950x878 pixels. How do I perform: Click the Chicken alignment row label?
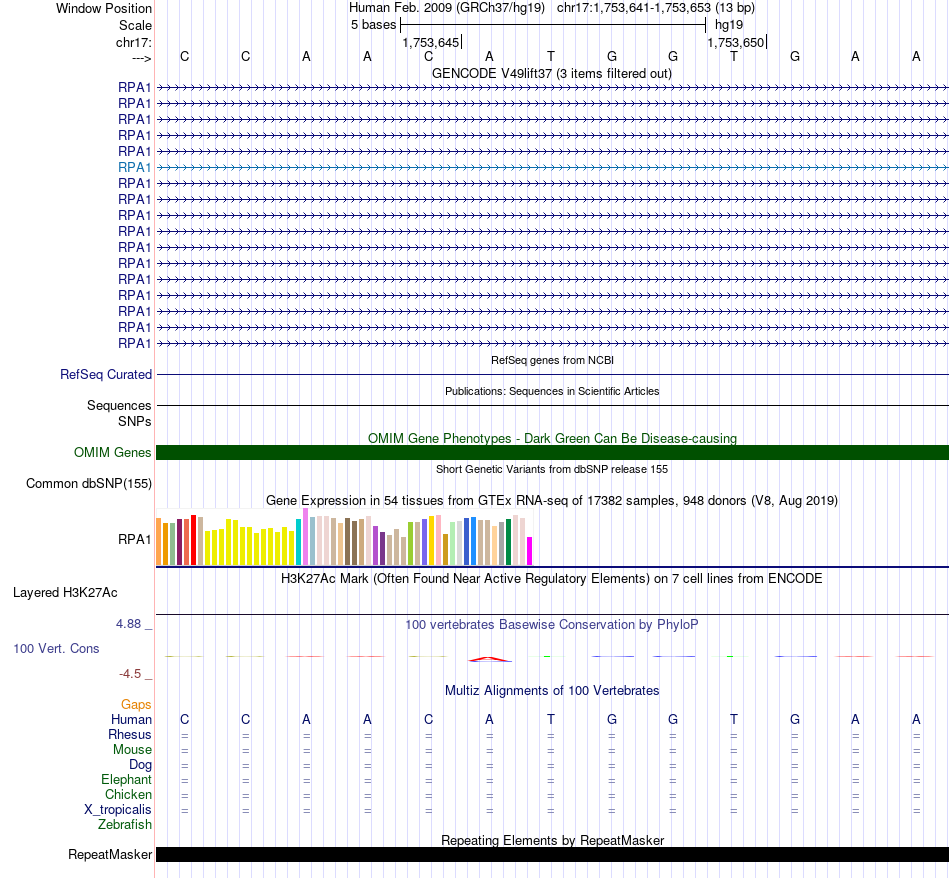tap(128, 794)
